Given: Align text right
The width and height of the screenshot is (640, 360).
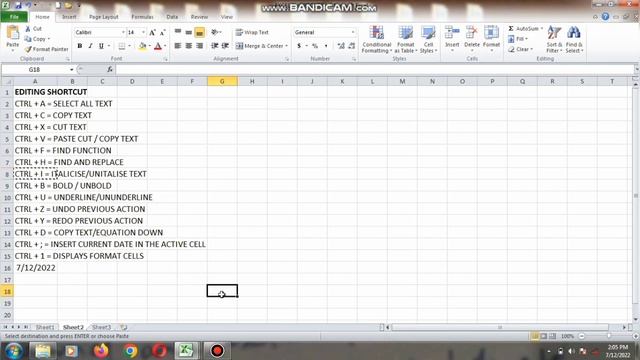Looking at the screenshot, I should coord(199,46).
